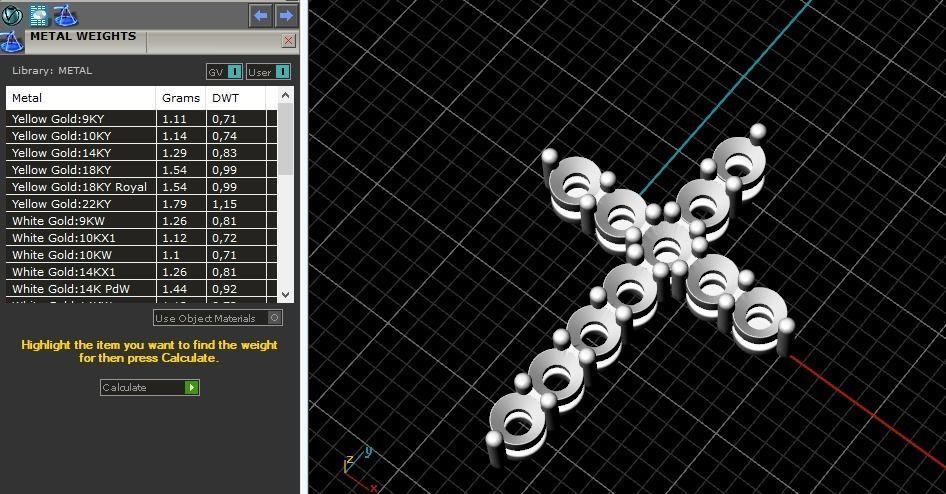Click the round logo icon at top left
946x494 pixels.
coord(12,14)
